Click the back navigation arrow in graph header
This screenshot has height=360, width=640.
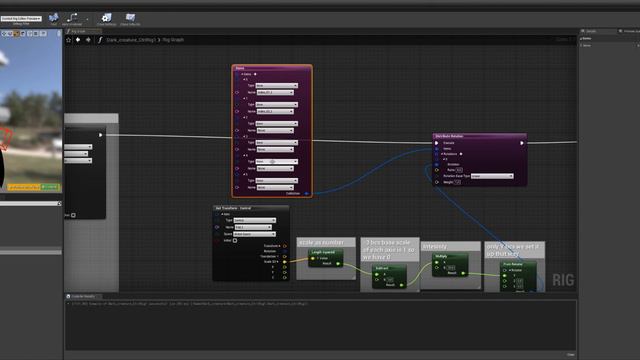[78, 40]
